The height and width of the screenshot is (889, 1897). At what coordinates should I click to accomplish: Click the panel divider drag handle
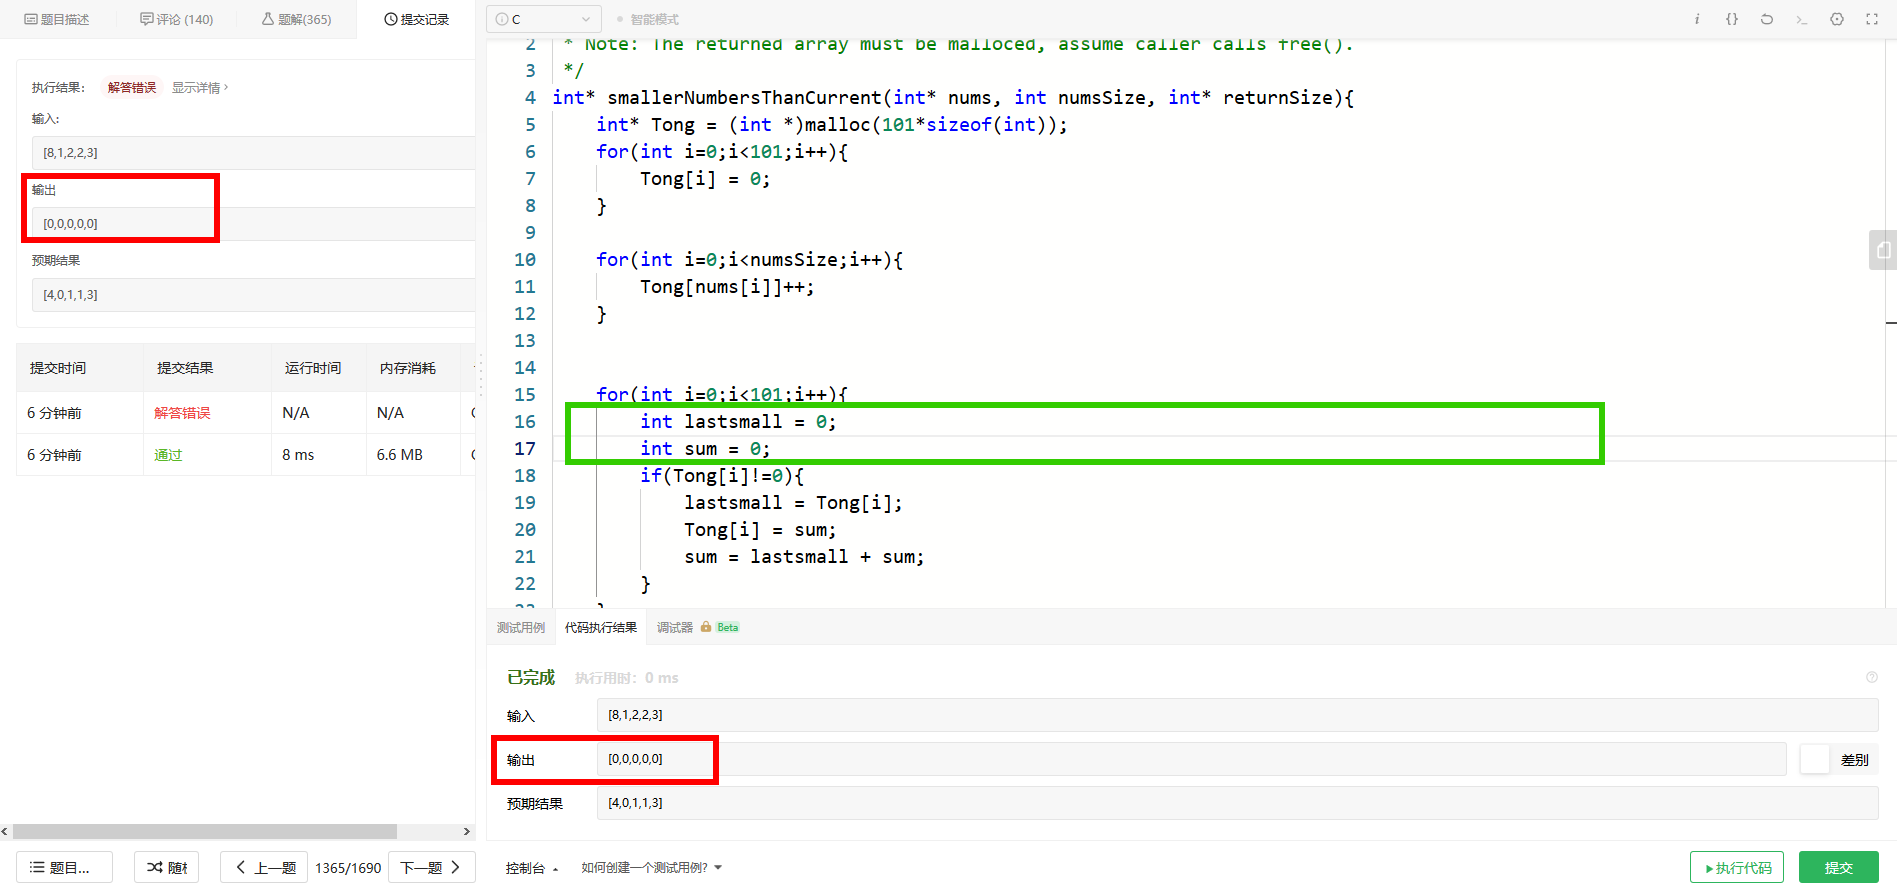click(481, 375)
